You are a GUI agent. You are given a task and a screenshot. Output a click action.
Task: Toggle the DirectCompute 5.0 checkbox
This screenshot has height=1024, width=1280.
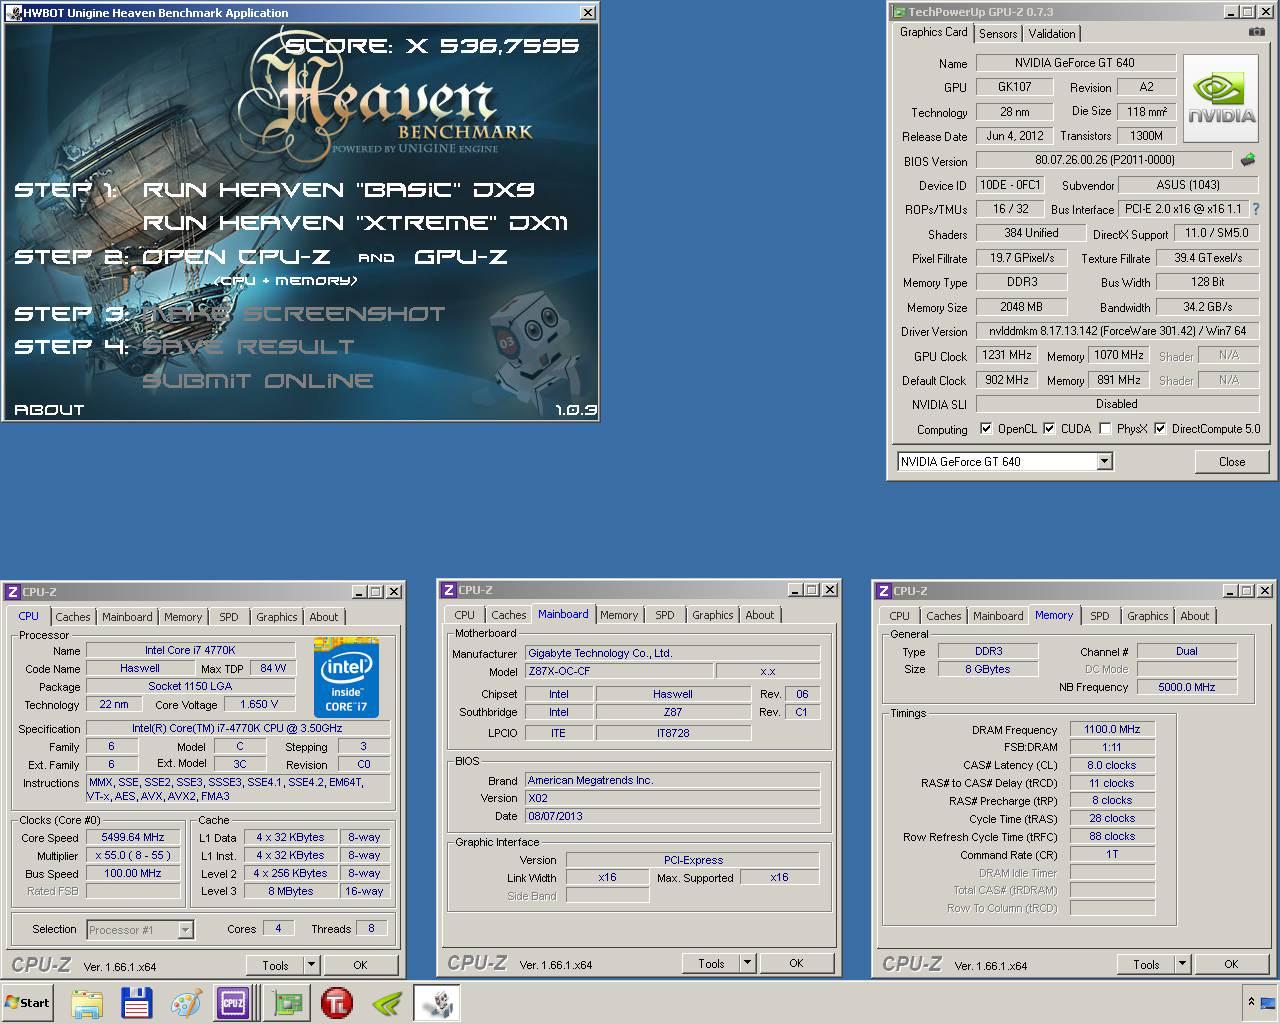[x=1160, y=428]
